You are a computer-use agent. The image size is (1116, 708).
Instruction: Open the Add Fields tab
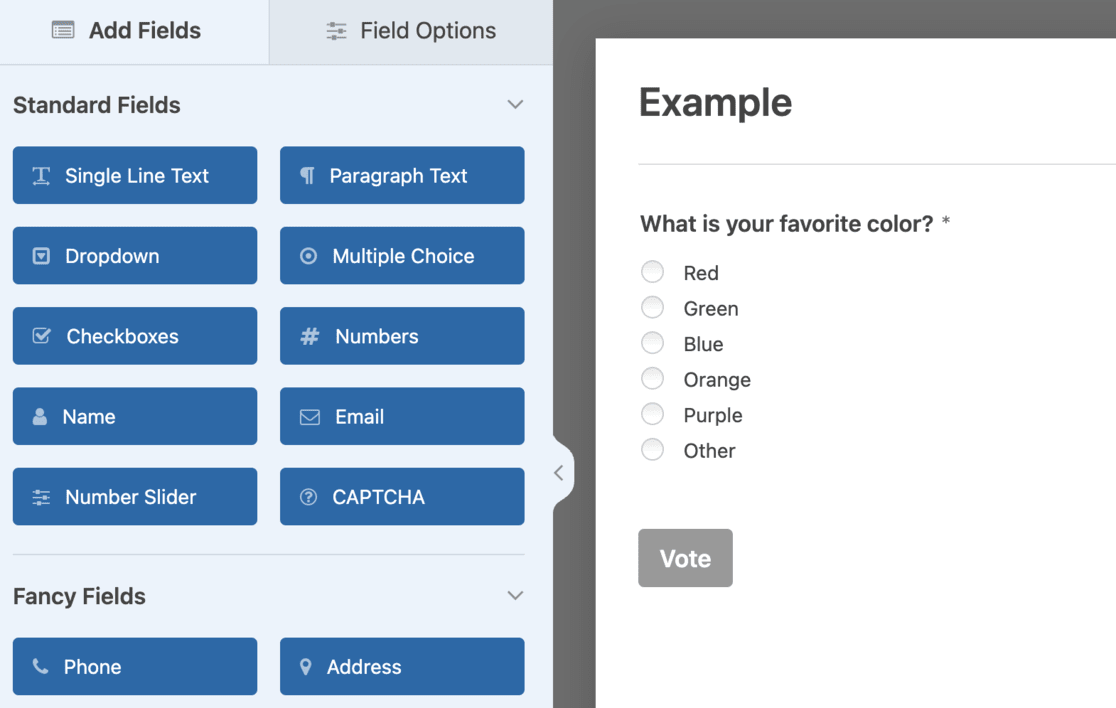pyautogui.click(x=124, y=31)
